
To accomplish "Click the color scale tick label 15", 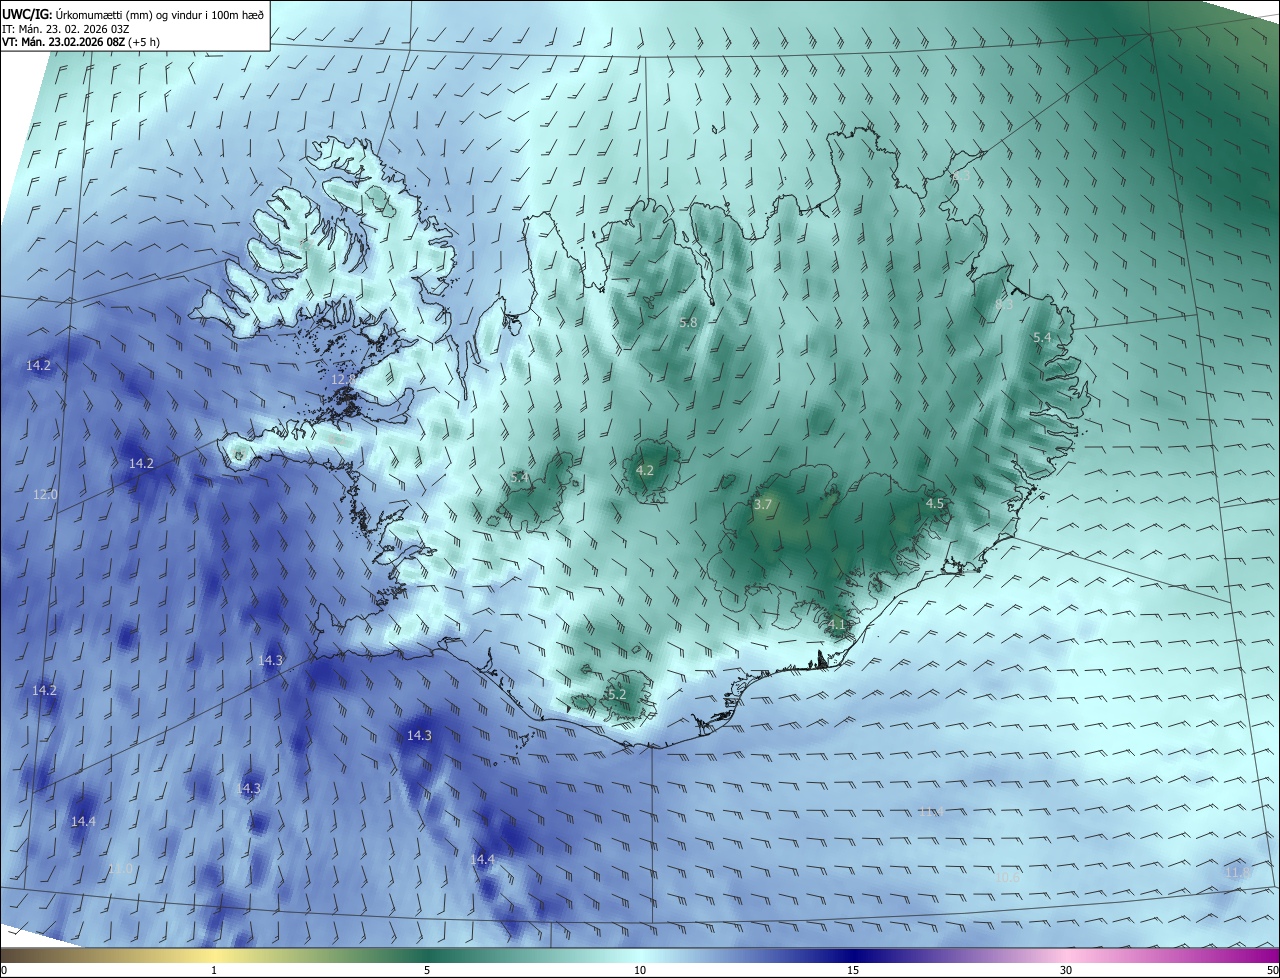I will coord(853,970).
